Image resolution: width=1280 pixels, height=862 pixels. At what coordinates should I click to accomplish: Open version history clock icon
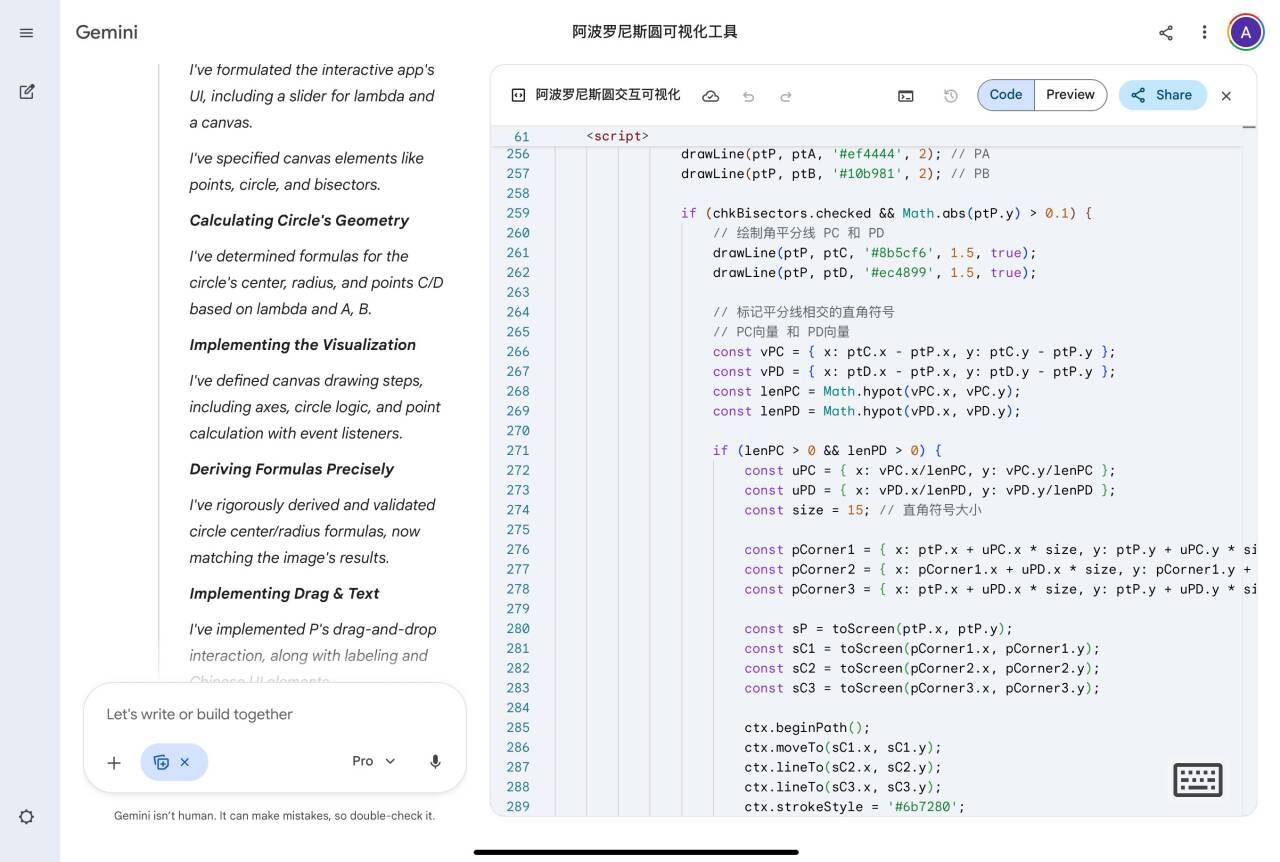click(951, 96)
